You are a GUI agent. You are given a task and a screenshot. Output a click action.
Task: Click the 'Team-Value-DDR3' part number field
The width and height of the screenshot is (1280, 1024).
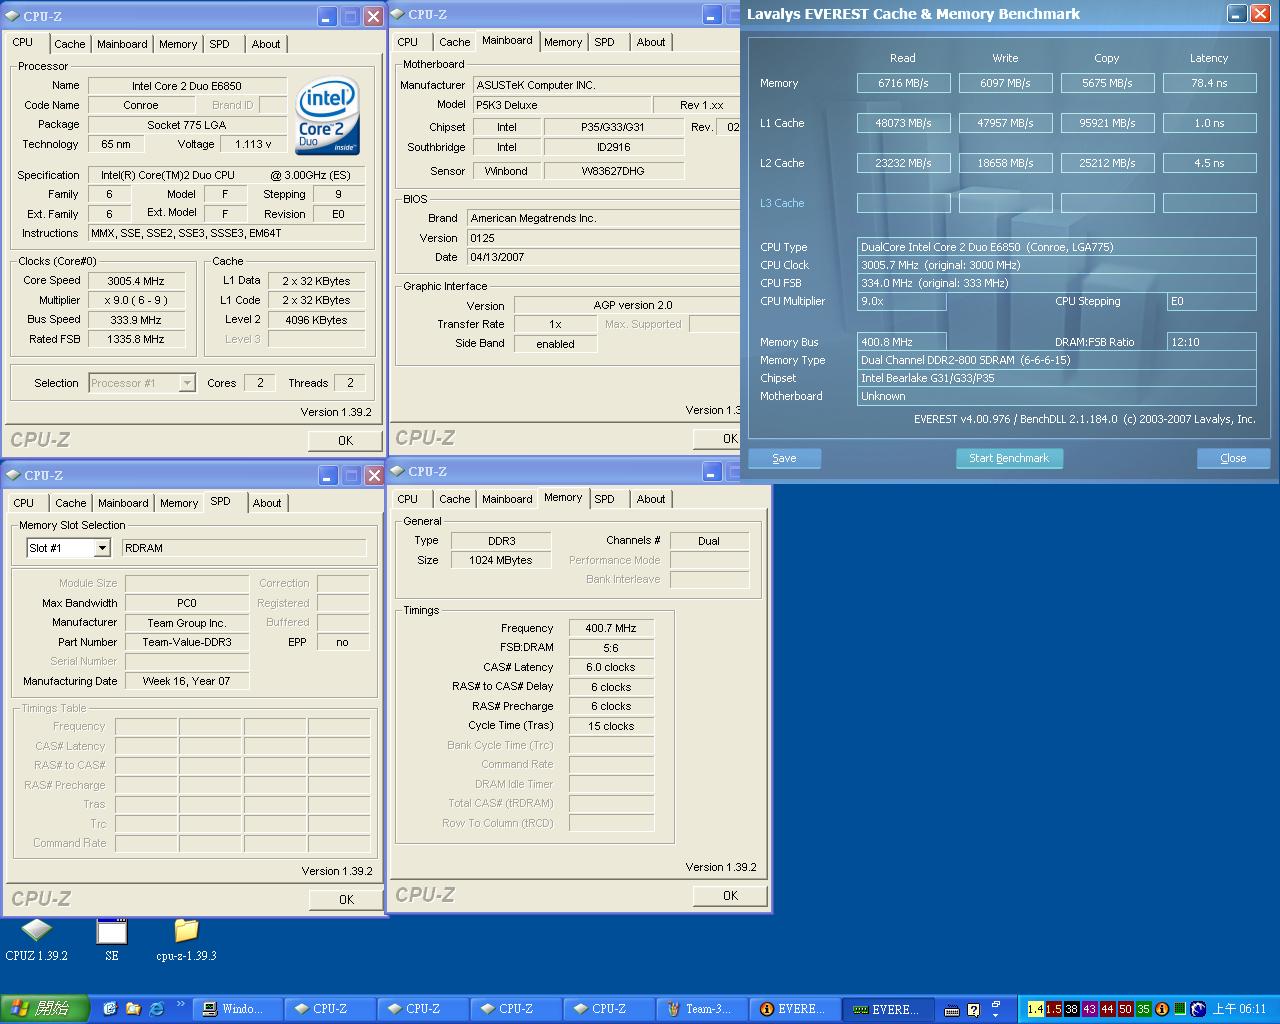point(186,642)
